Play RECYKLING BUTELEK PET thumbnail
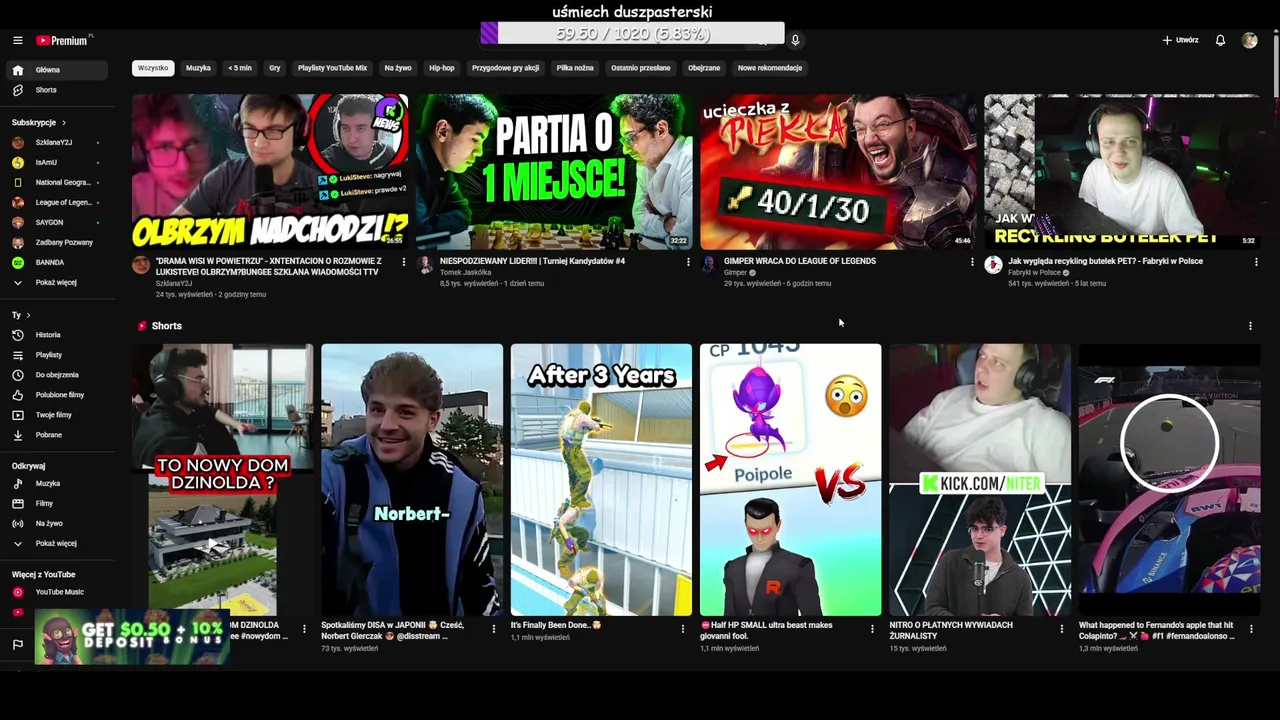Screen dimensions: 1280x720 tap(1122, 171)
